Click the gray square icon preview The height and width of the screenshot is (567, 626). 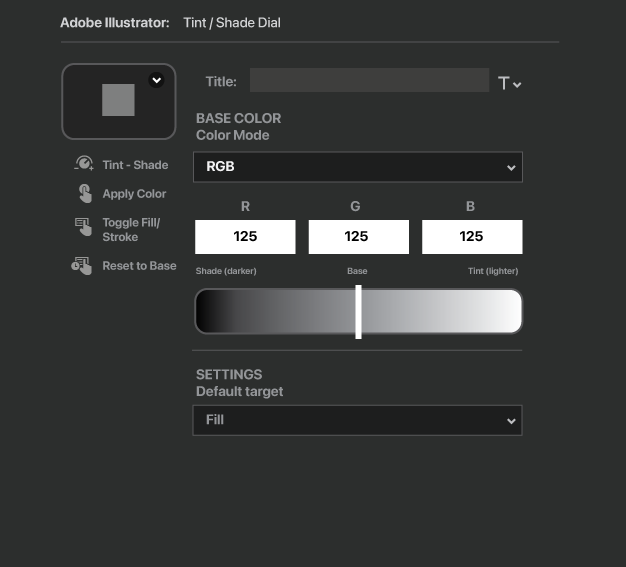tap(118, 100)
